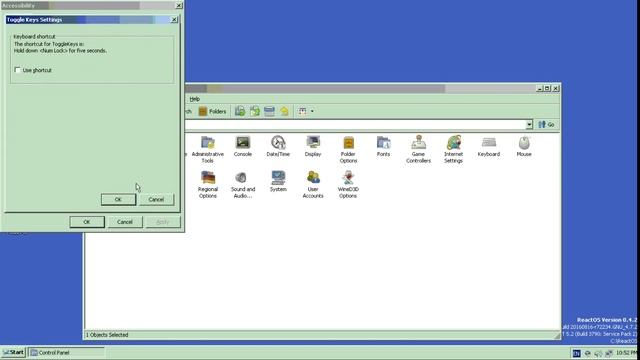Image resolution: width=640 pixels, height=360 pixels.
Task: Select the Internet Settings icon
Action: tap(453, 149)
